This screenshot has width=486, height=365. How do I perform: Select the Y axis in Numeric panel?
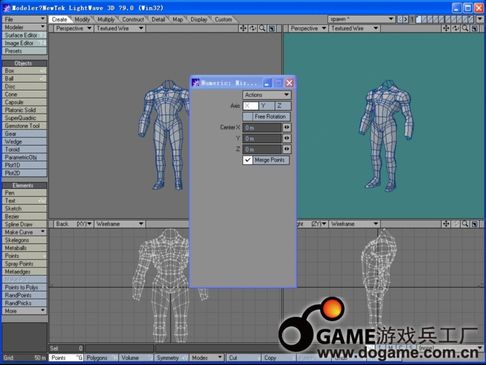pyautogui.click(x=267, y=106)
